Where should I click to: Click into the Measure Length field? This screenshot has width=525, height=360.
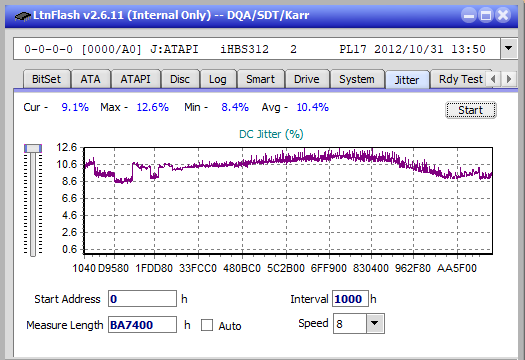(142, 325)
